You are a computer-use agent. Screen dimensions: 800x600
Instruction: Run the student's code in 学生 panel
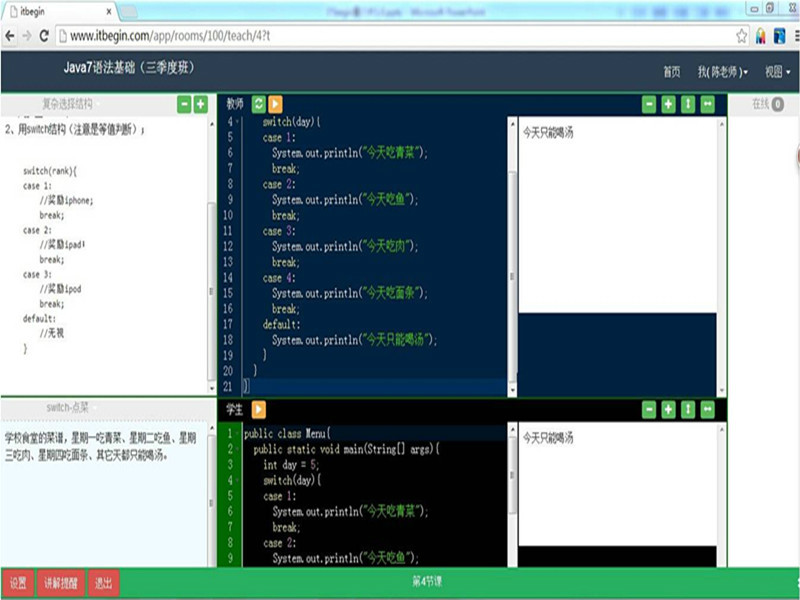259,409
